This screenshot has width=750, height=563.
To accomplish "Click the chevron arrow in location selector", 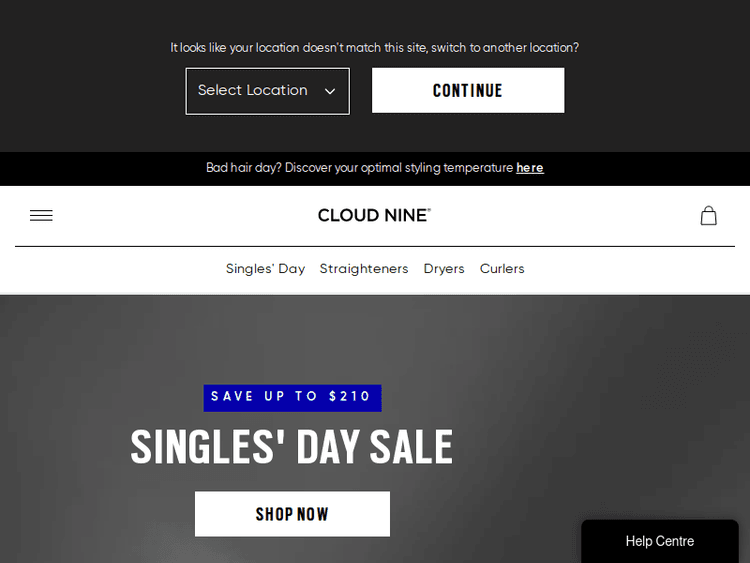I will (x=330, y=91).
